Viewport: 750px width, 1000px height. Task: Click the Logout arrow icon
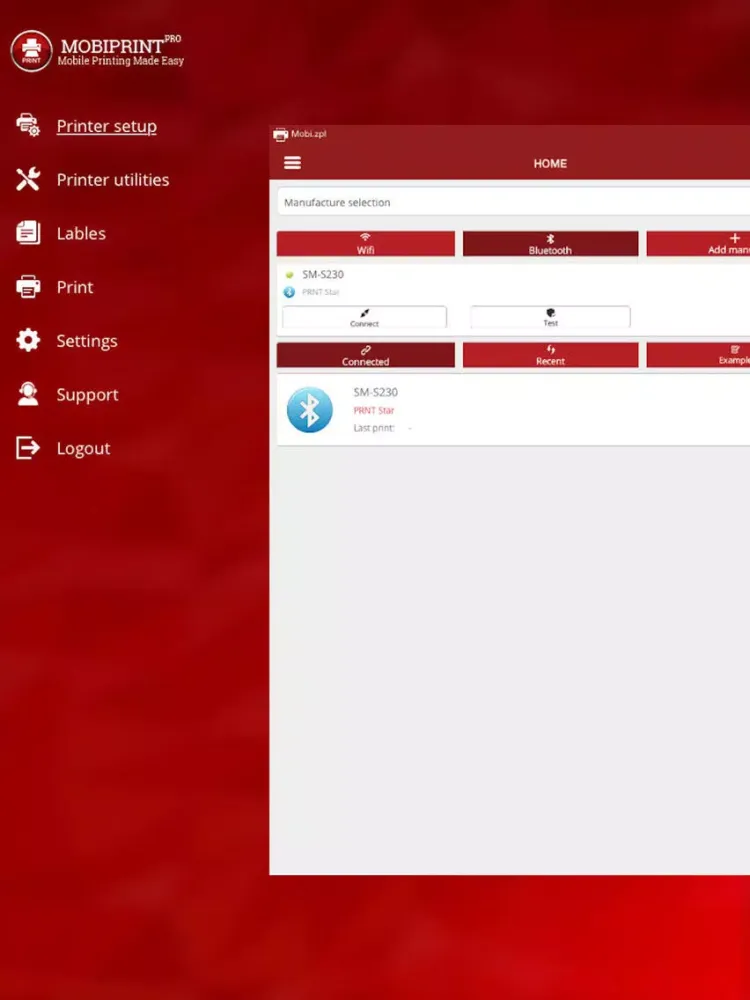click(x=28, y=448)
